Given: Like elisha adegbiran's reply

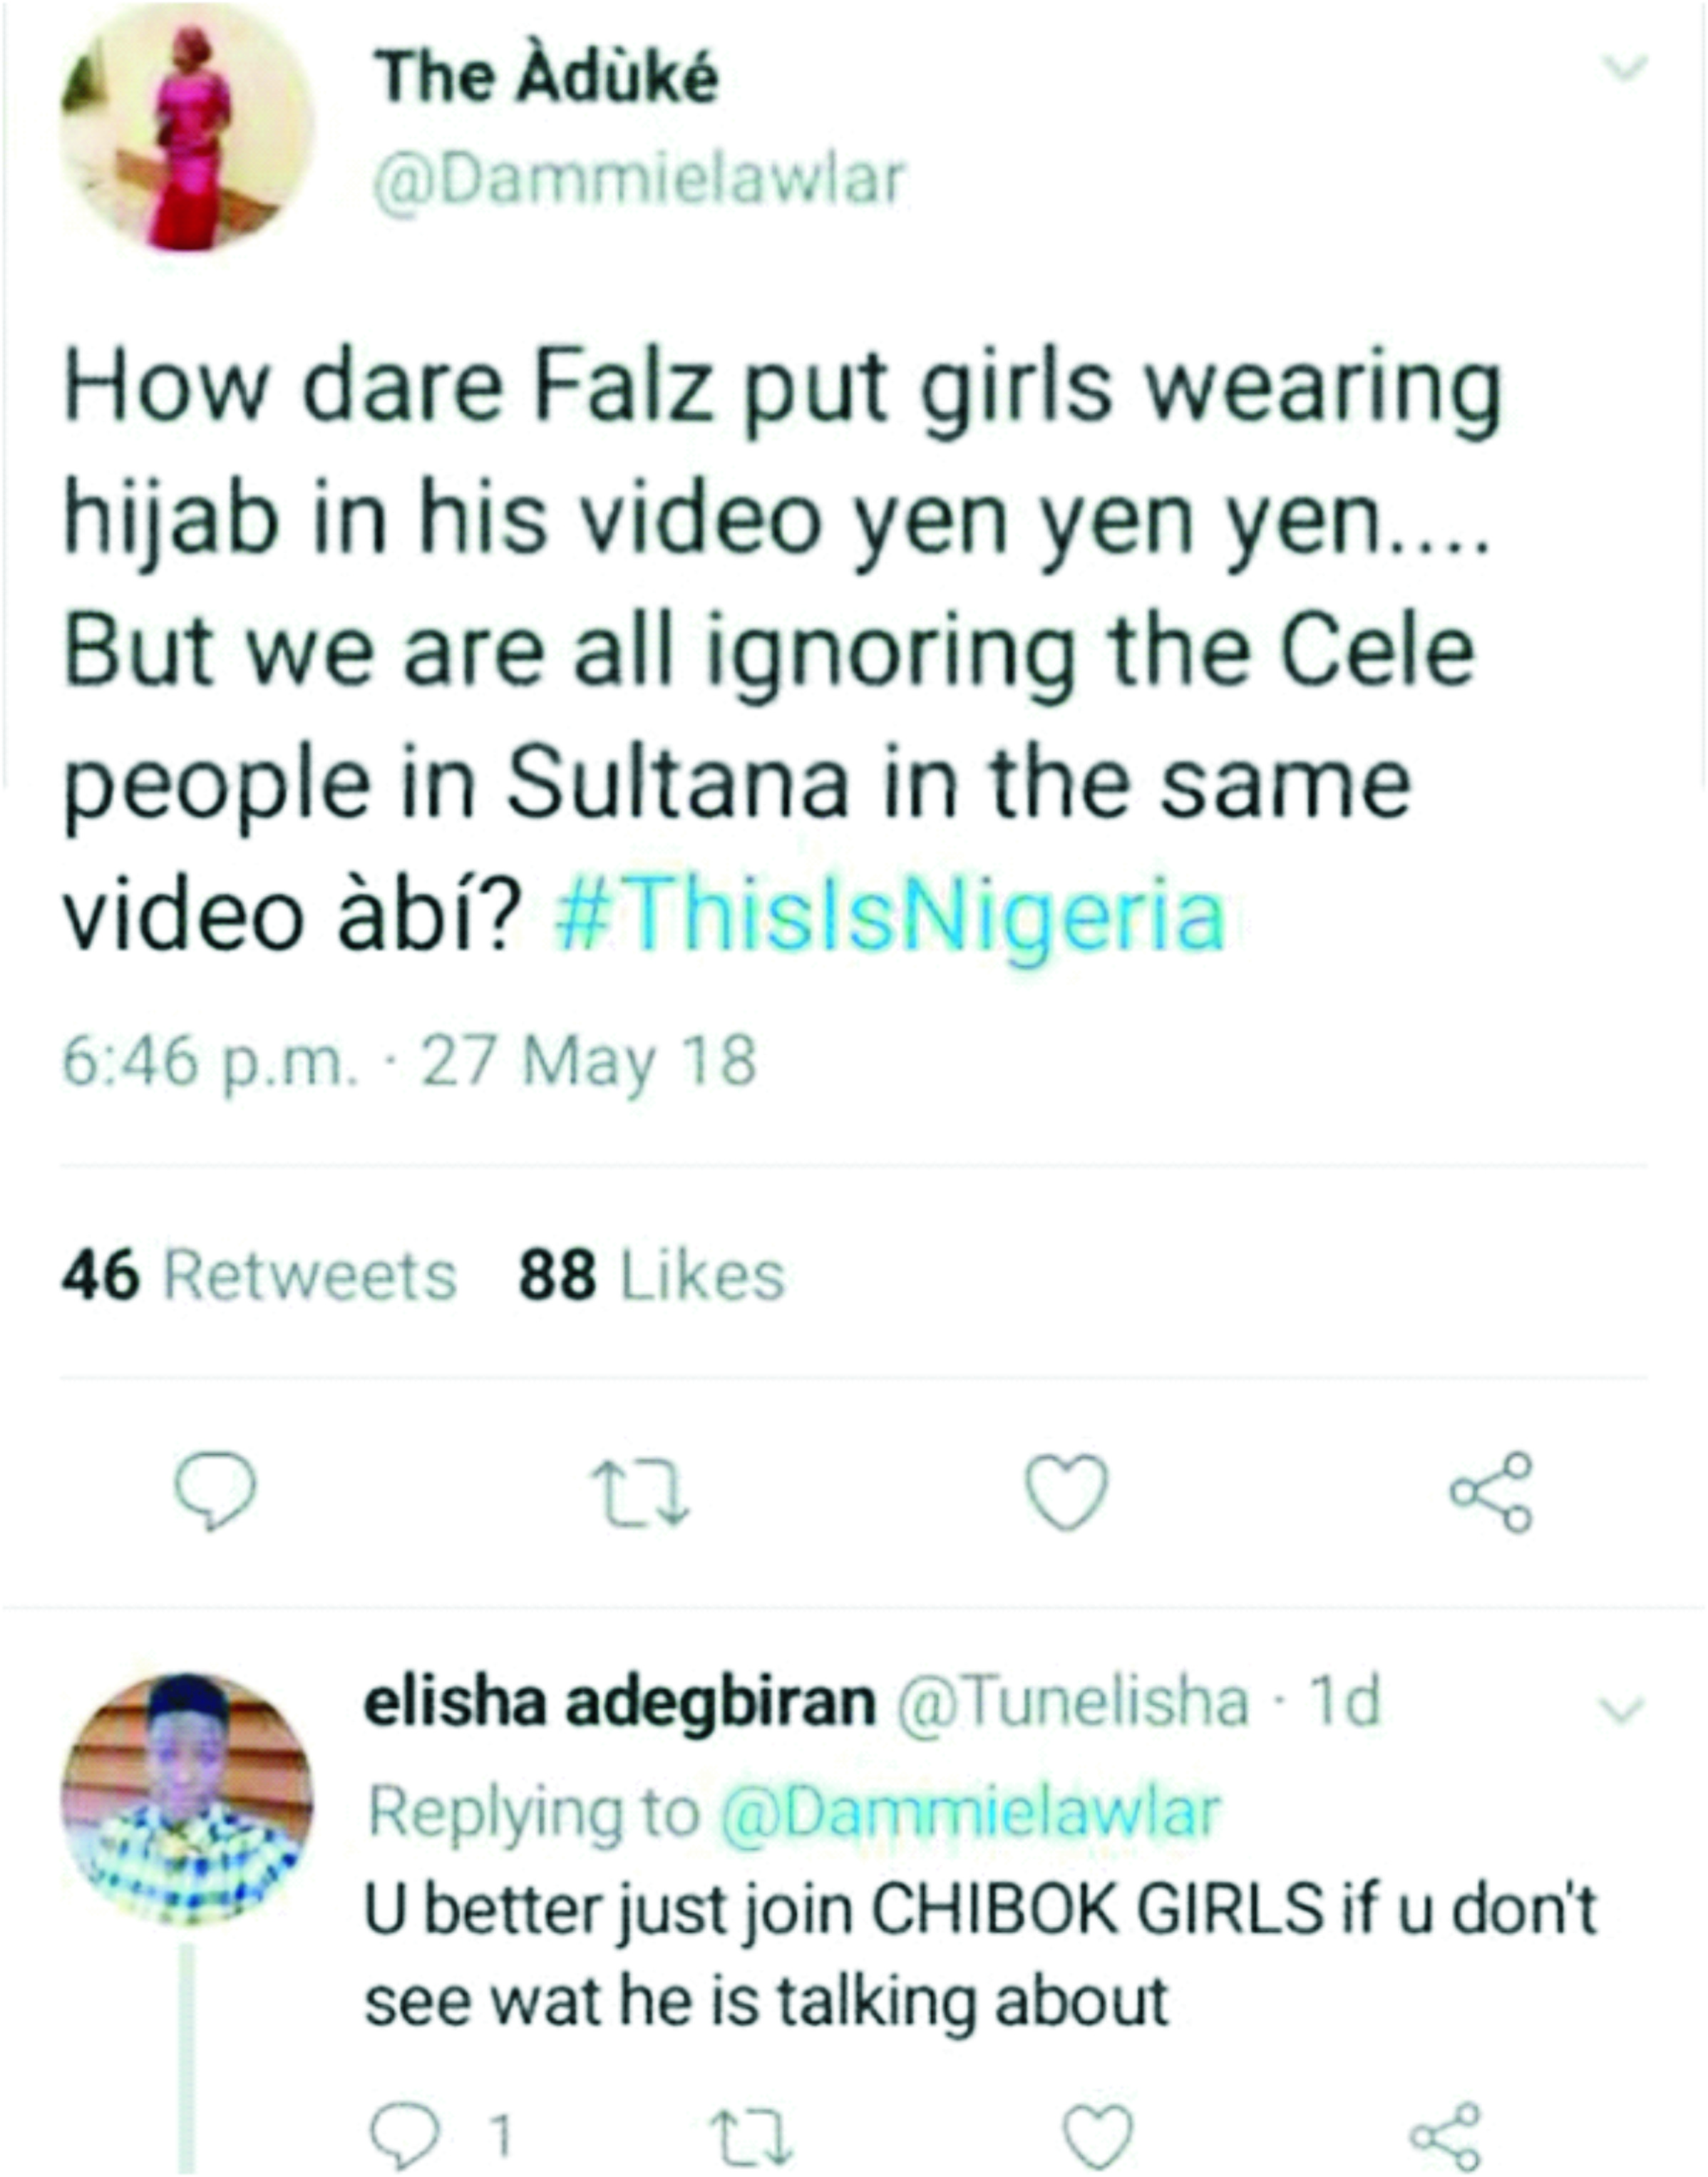Looking at the screenshot, I should (1097, 2136).
